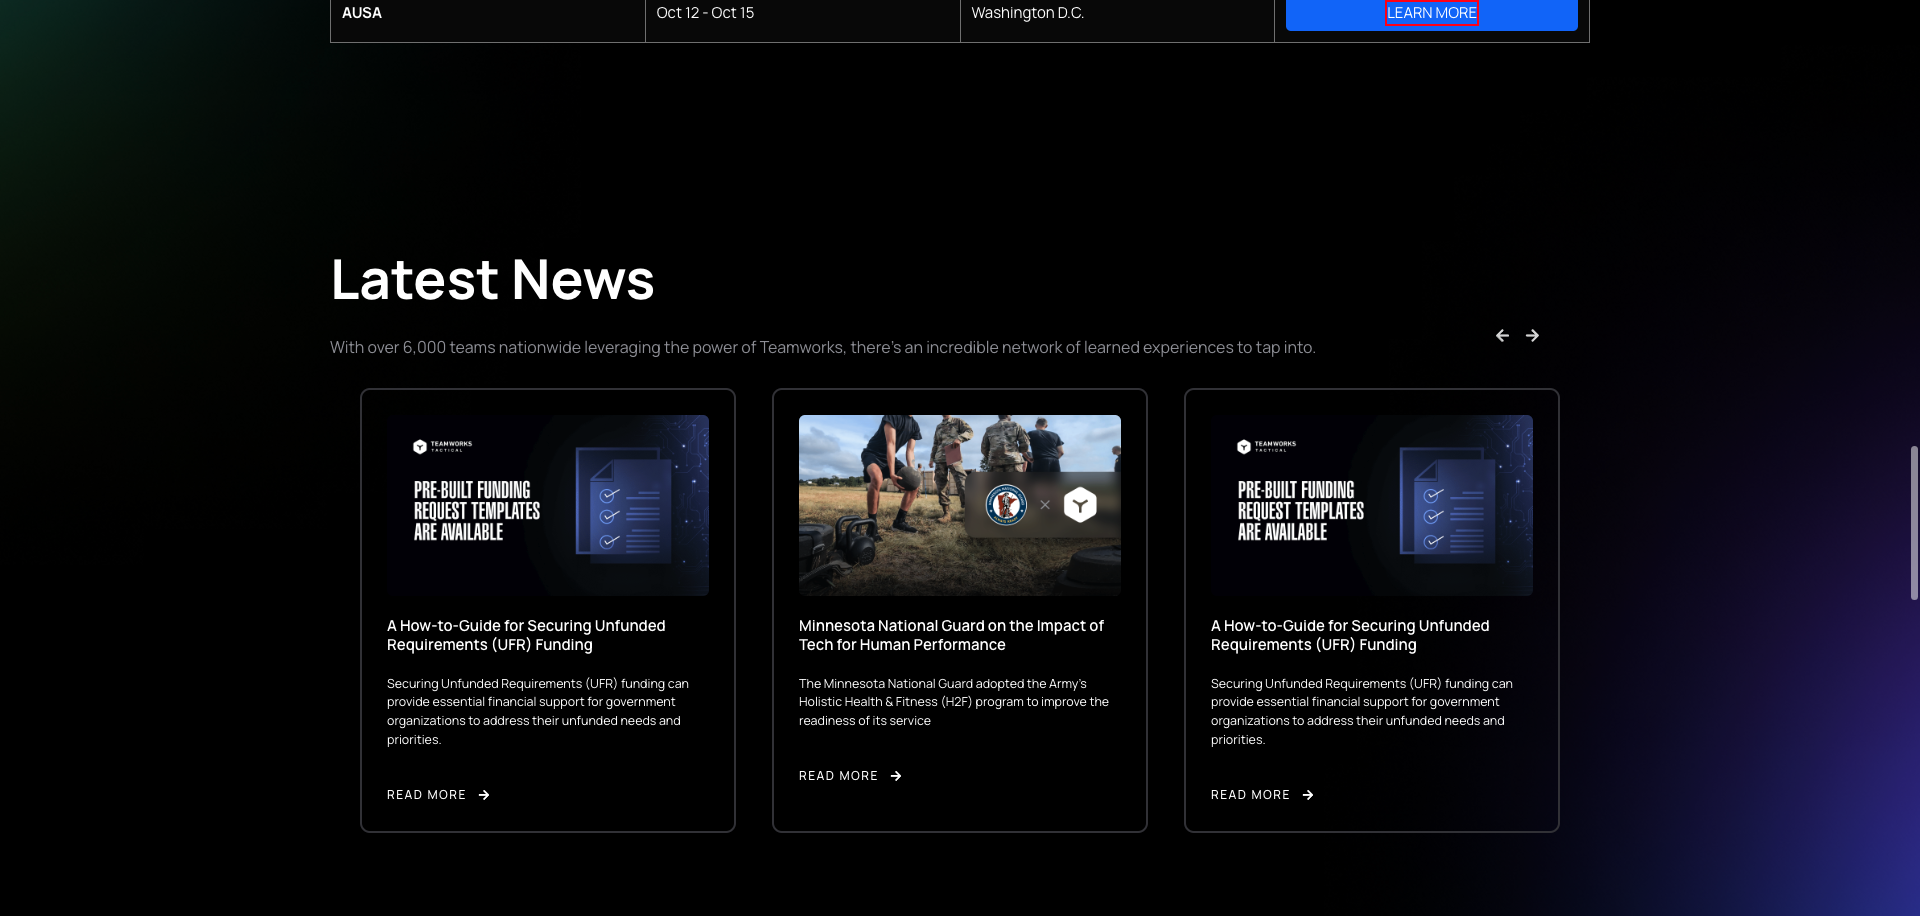This screenshot has width=1920, height=916.
Task: Click the Teamworks Tactical logo on rightmost card
Action: tap(1264, 446)
